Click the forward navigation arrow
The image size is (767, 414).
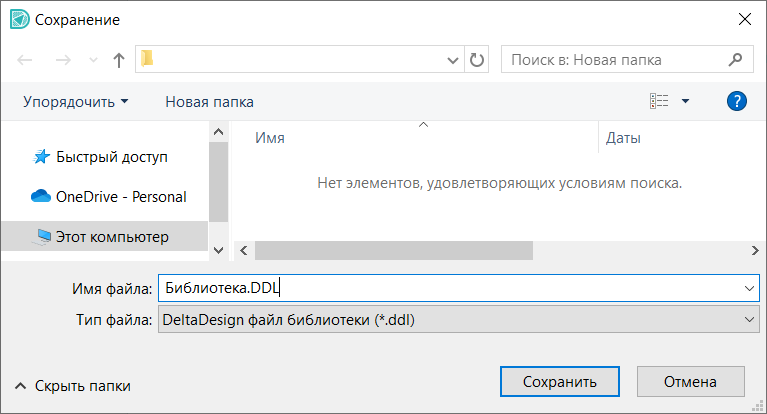point(62,60)
